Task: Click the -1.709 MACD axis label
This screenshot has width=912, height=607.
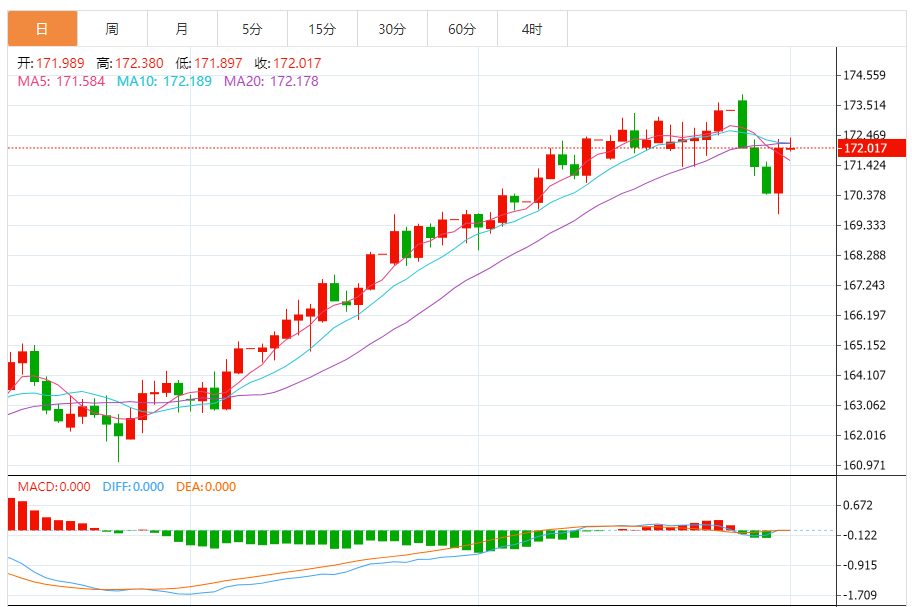Action: coord(860,595)
